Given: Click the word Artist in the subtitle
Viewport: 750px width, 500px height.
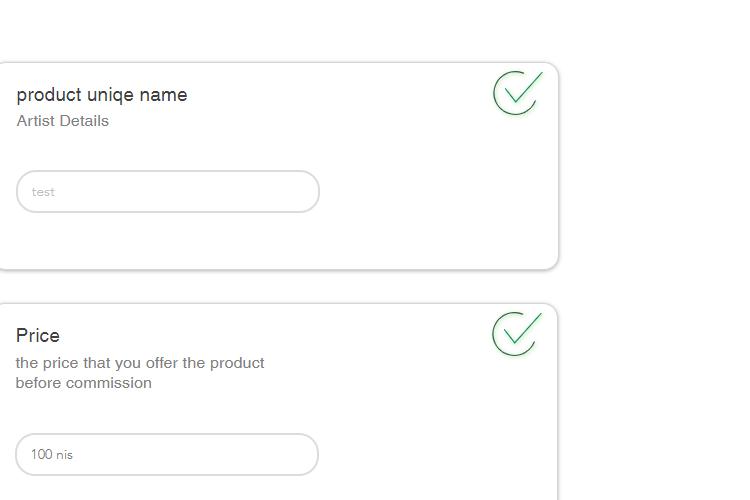Looking at the screenshot, I should 35,121.
